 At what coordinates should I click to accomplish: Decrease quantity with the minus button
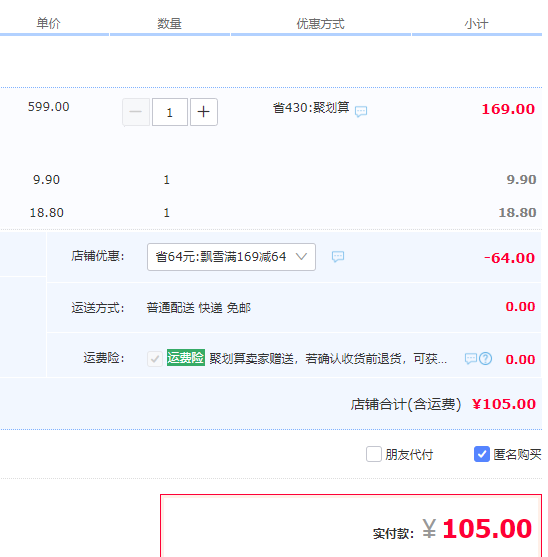tap(136, 112)
